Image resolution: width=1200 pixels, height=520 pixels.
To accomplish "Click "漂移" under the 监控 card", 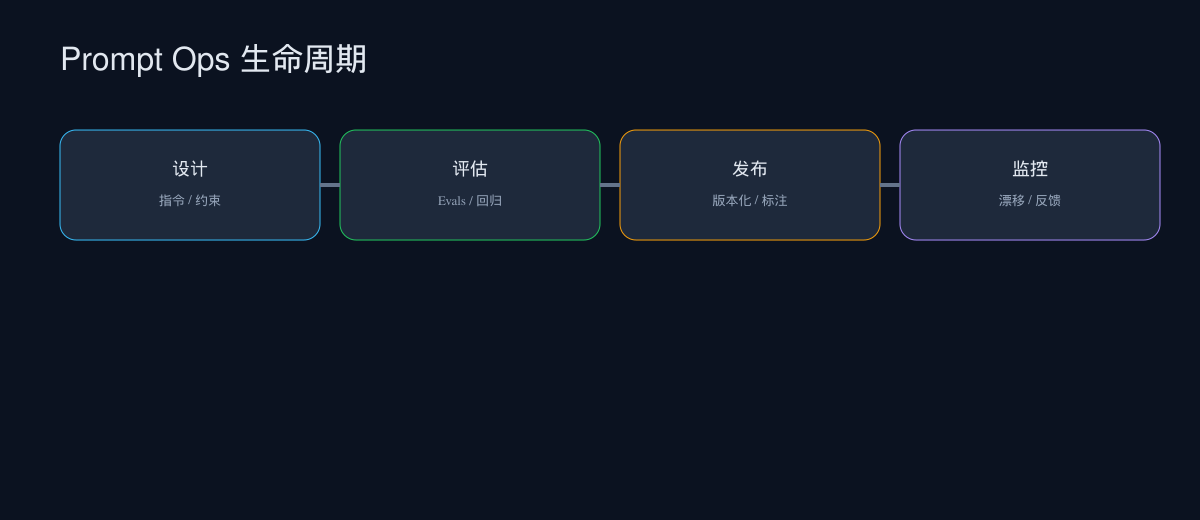I will (1012, 201).
